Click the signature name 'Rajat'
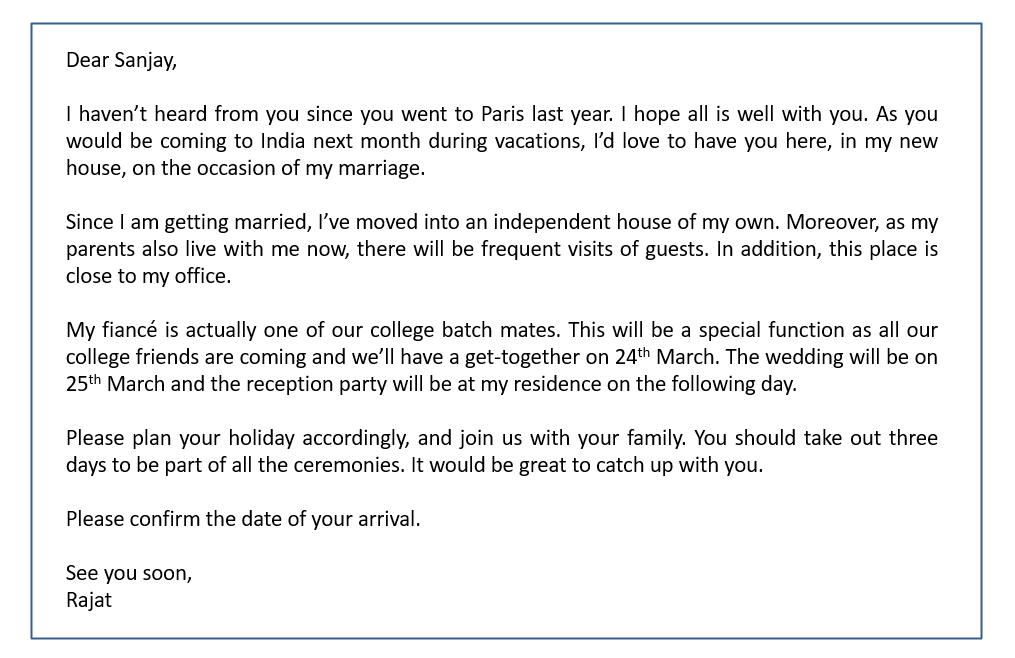1015x658 pixels. coord(89,600)
